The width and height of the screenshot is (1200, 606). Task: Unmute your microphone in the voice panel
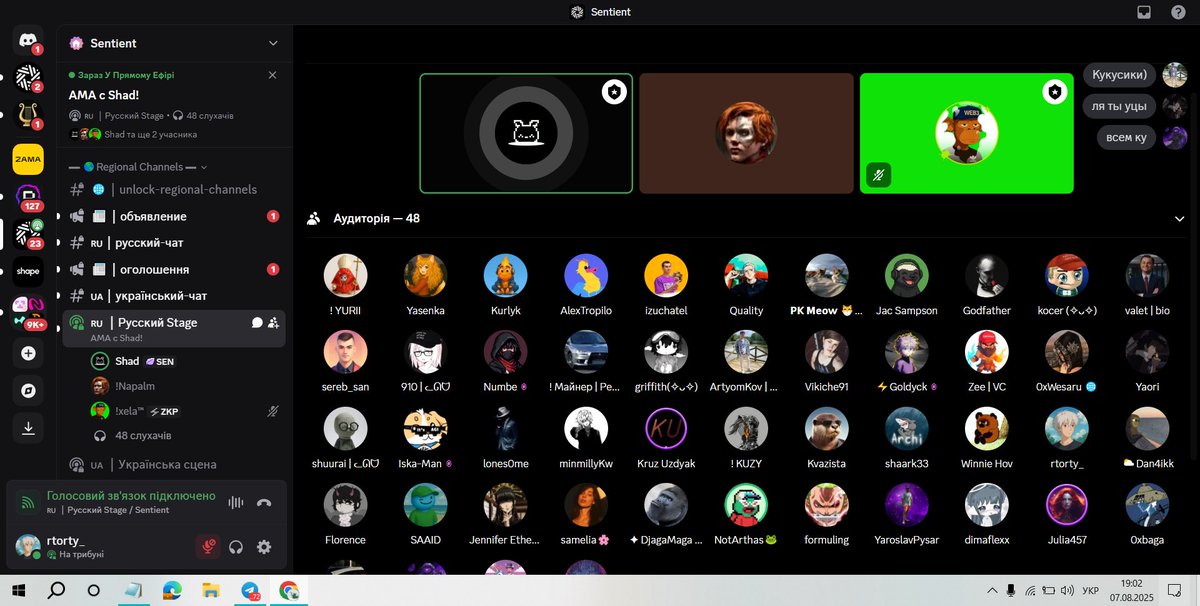click(x=208, y=547)
